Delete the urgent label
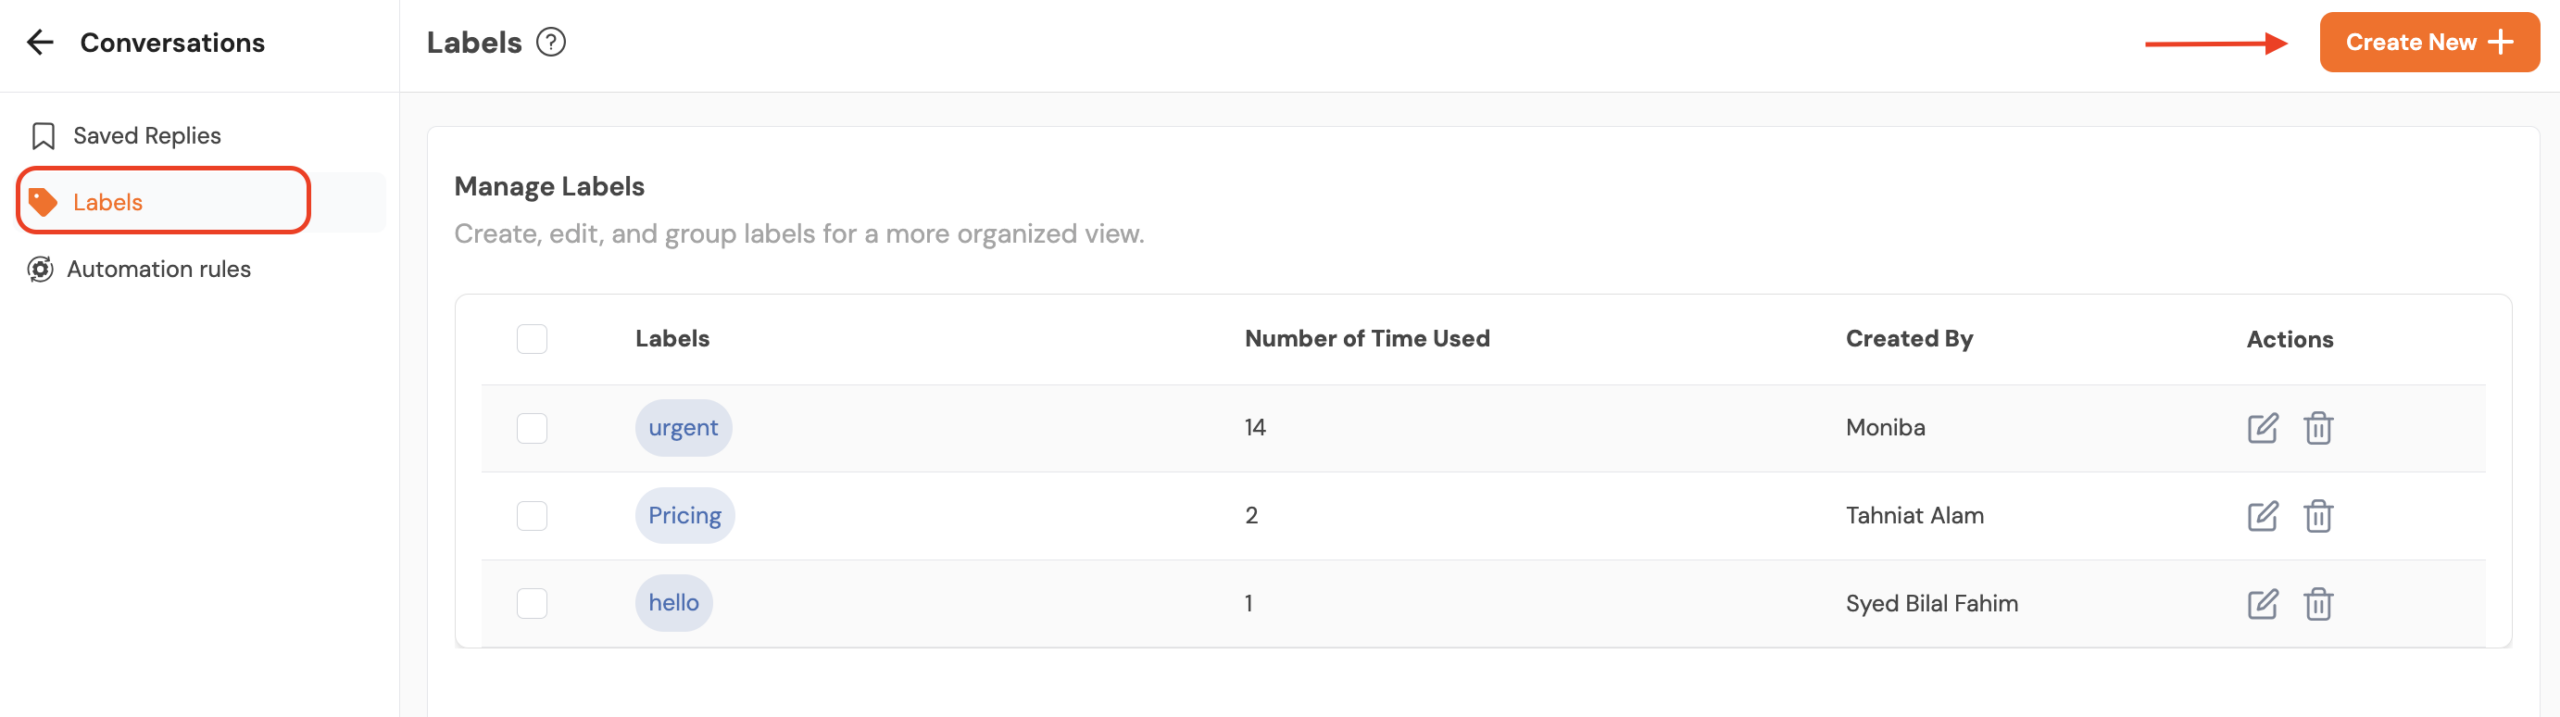Screen dimensions: 2560x717 (x=2318, y=428)
